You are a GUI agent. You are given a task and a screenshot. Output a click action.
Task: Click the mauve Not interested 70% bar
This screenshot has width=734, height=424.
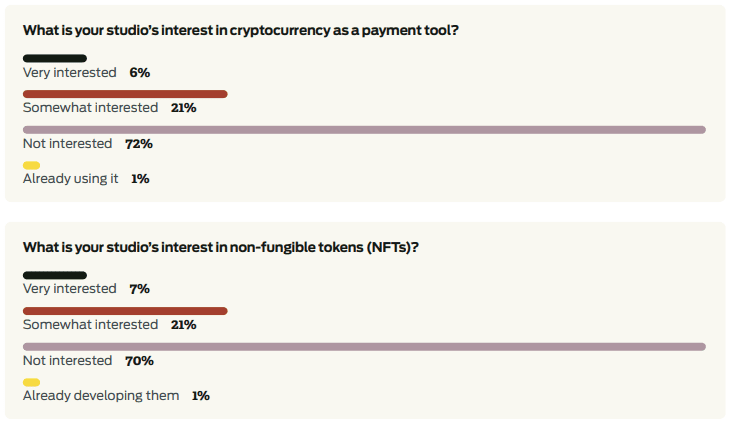(364, 347)
